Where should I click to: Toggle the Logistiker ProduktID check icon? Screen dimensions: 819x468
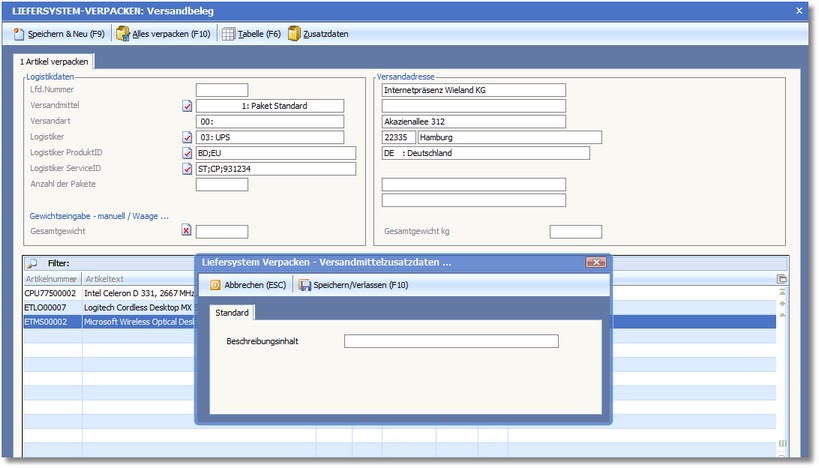pyautogui.click(x=187, y=154)
